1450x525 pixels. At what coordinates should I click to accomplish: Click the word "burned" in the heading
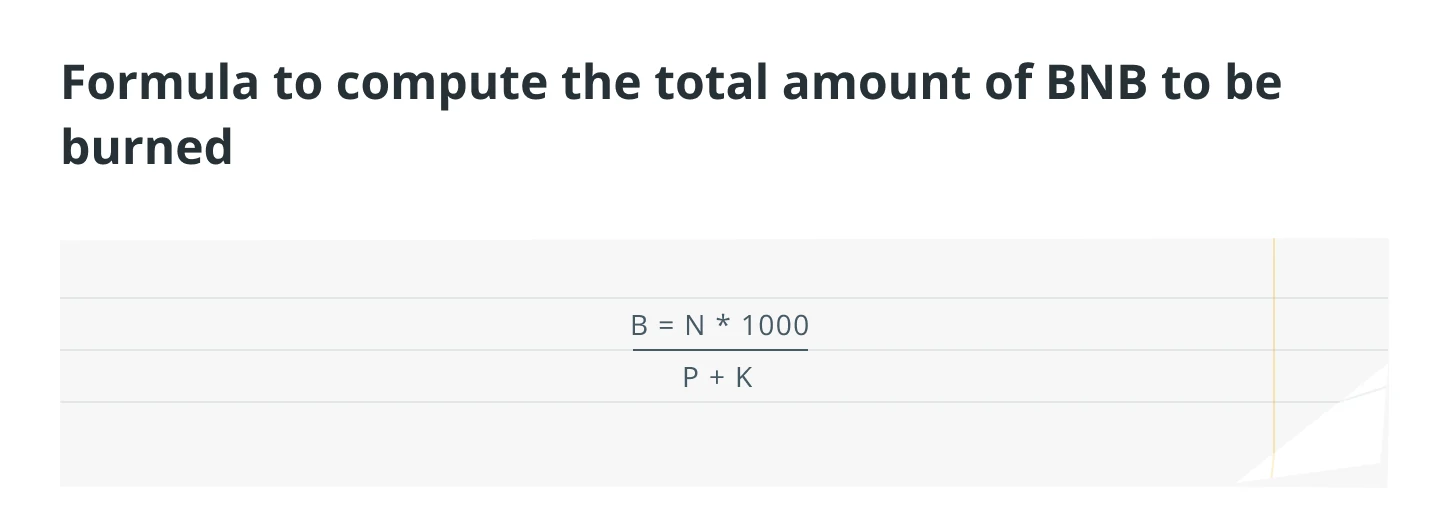click(x=147, y=146)
